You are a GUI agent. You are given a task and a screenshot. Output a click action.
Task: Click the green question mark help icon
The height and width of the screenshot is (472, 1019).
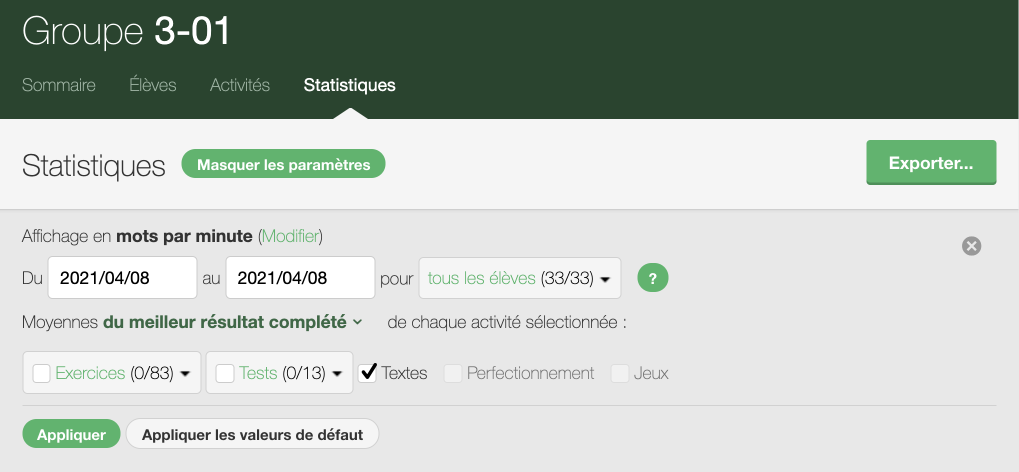pyautogui.click(x=653, y=278)
